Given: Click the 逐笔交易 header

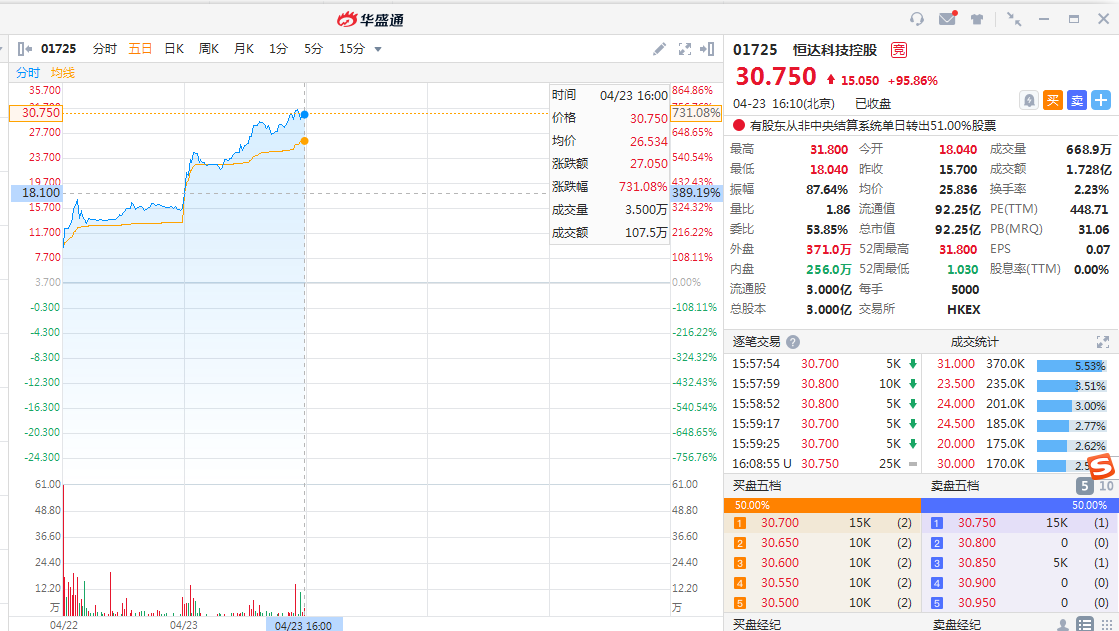Looking at the screenshot, I should pyautogui.click(x=756, y=342).
